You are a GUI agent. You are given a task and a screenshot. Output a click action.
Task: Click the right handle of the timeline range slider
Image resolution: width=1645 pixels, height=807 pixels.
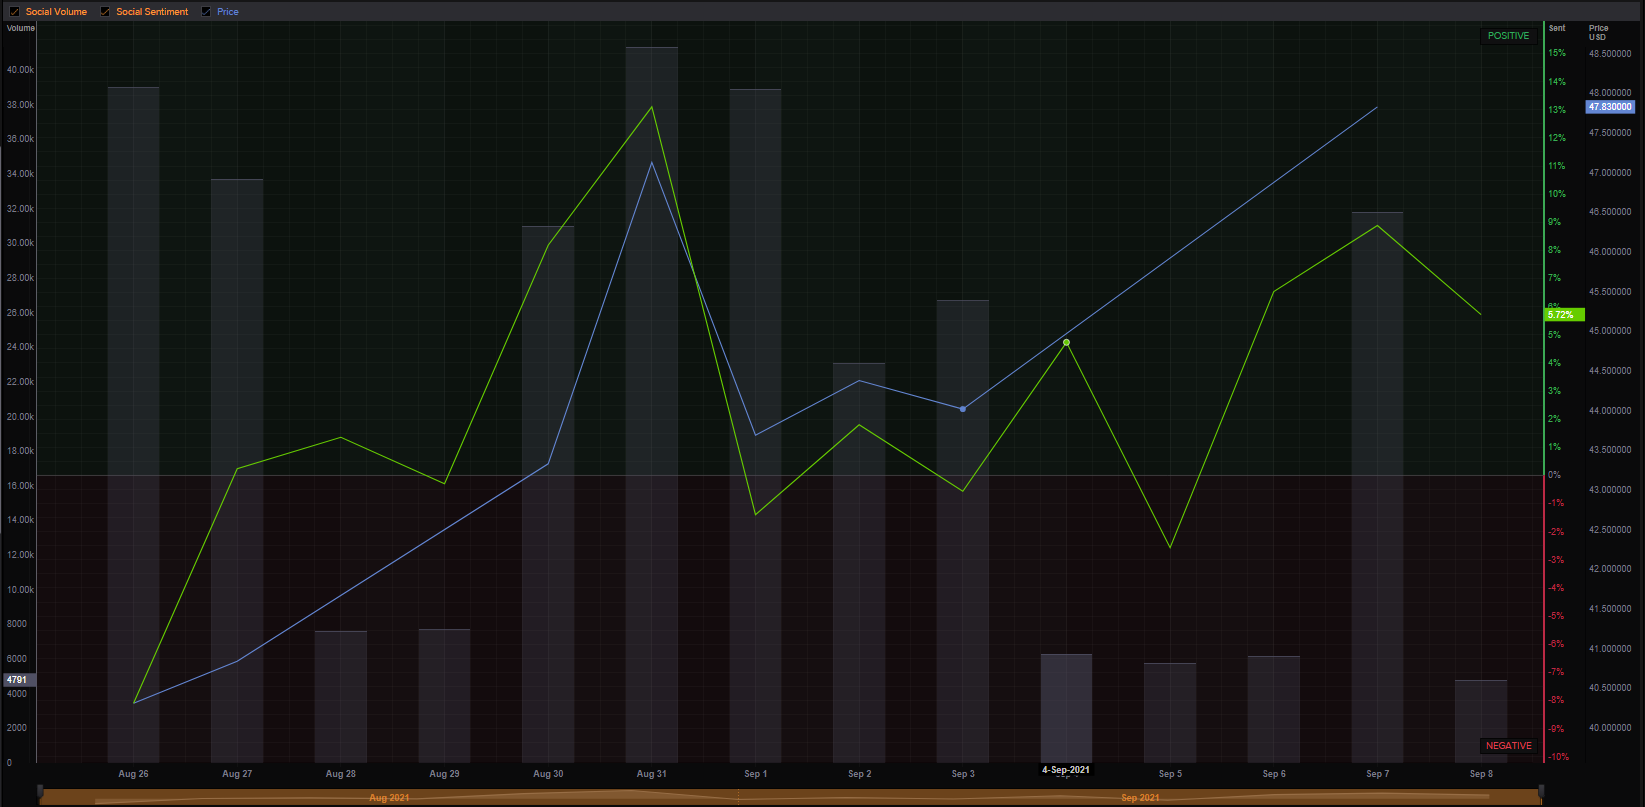coord(1540,796)
